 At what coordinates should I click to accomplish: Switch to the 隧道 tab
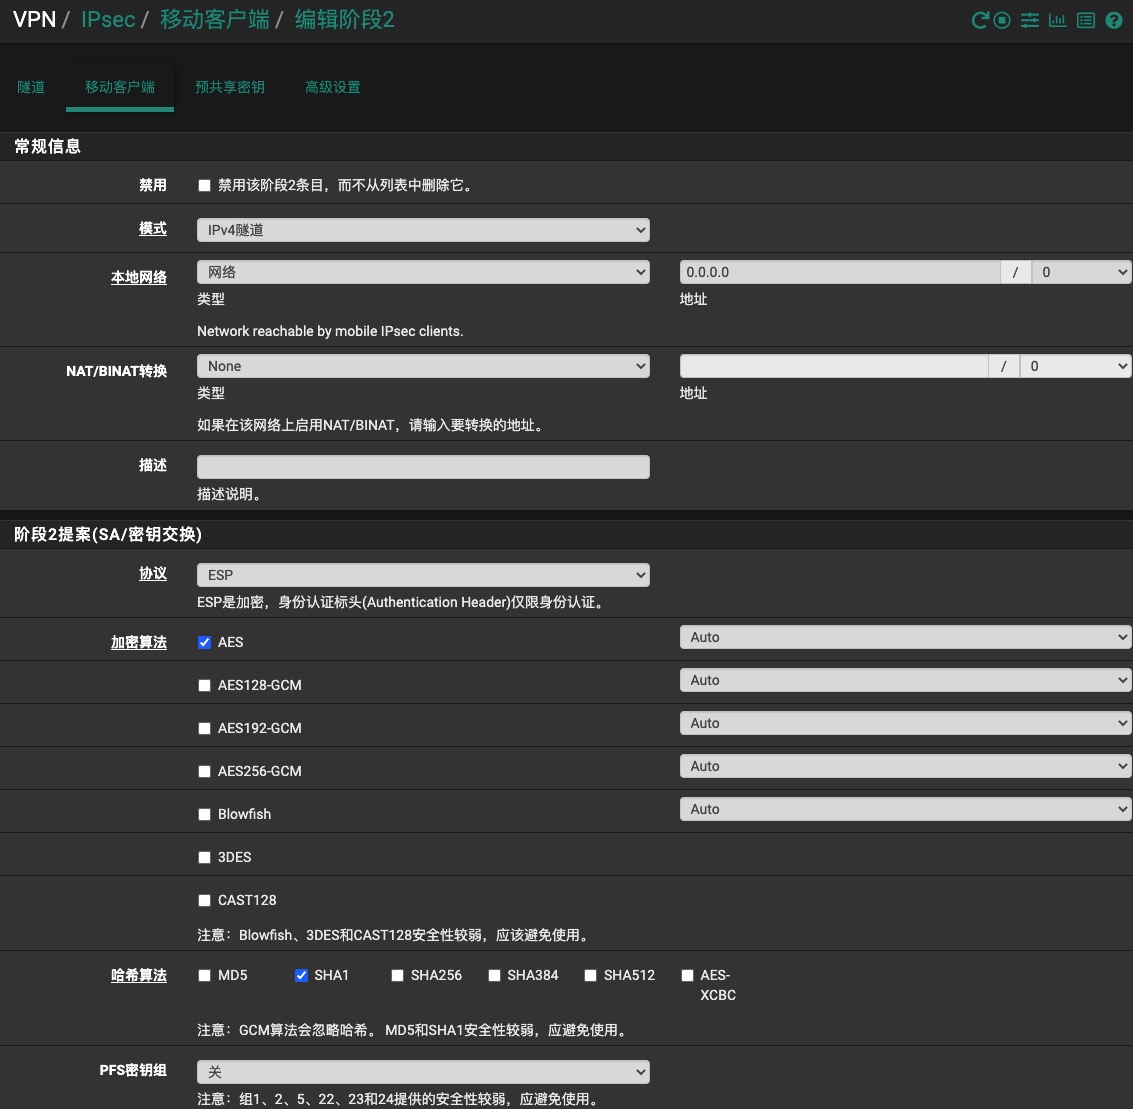(31, 87)
